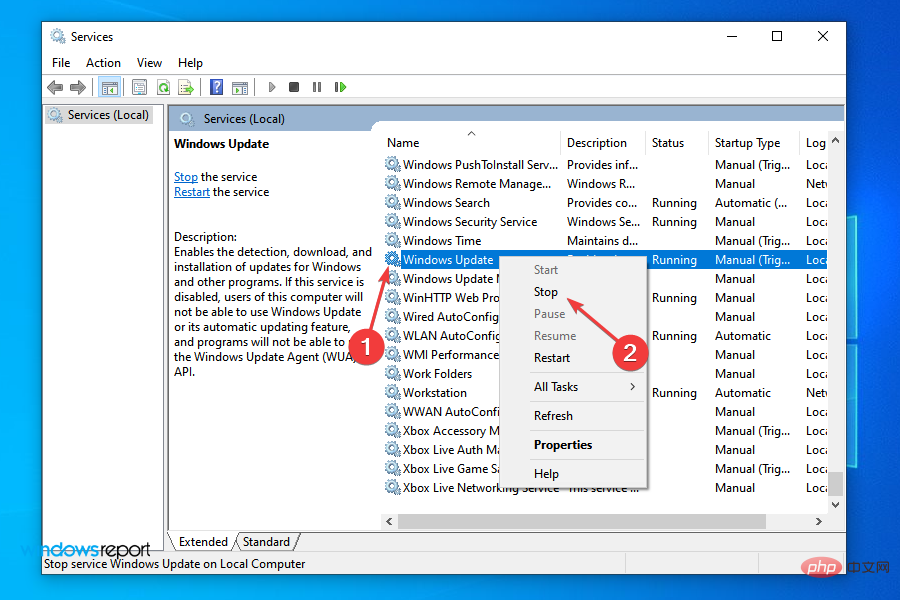The width and height of the screenshot is (900, 600).
Task: Click the Restart Service icon
Action: (x=341, y=87)
